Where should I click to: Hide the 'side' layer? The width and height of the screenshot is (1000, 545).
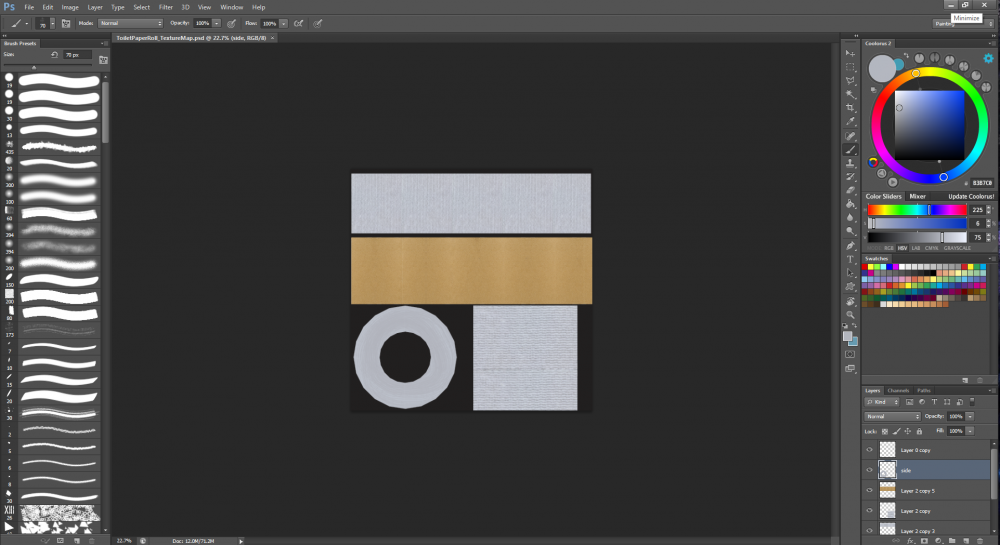coord(868,470)
